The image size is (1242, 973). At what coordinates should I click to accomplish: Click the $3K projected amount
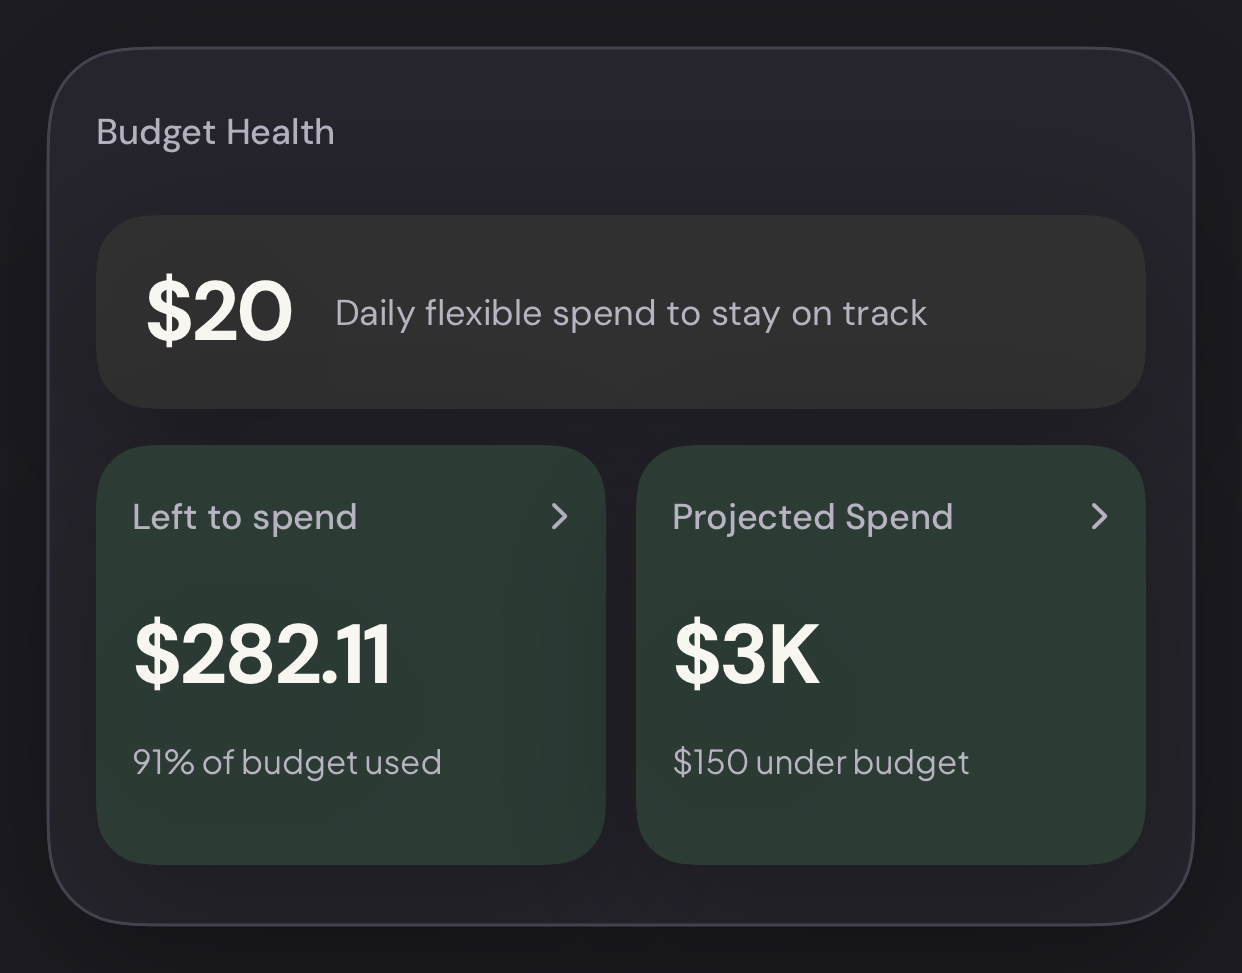(x=747, y=654)
